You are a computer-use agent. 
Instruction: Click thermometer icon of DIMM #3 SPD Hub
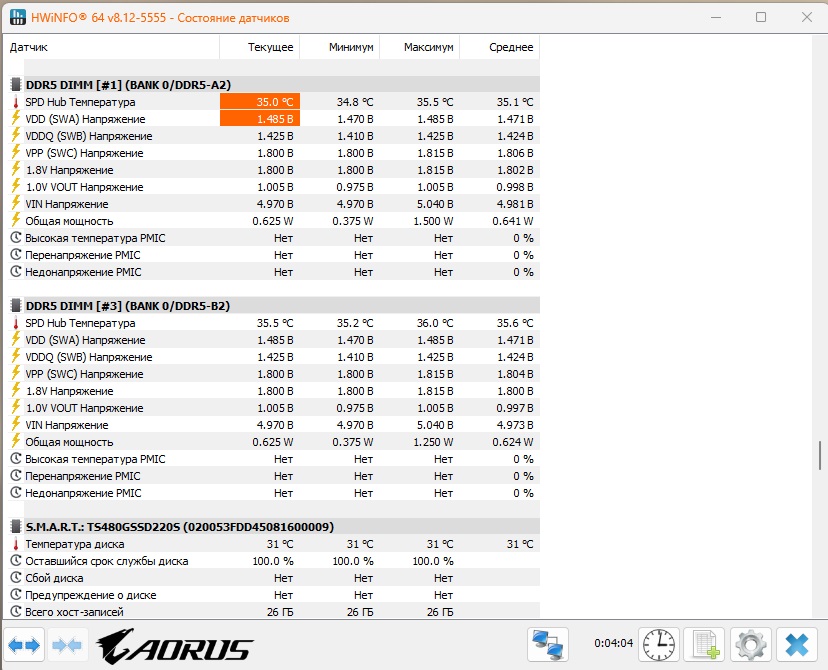(16, 323)
